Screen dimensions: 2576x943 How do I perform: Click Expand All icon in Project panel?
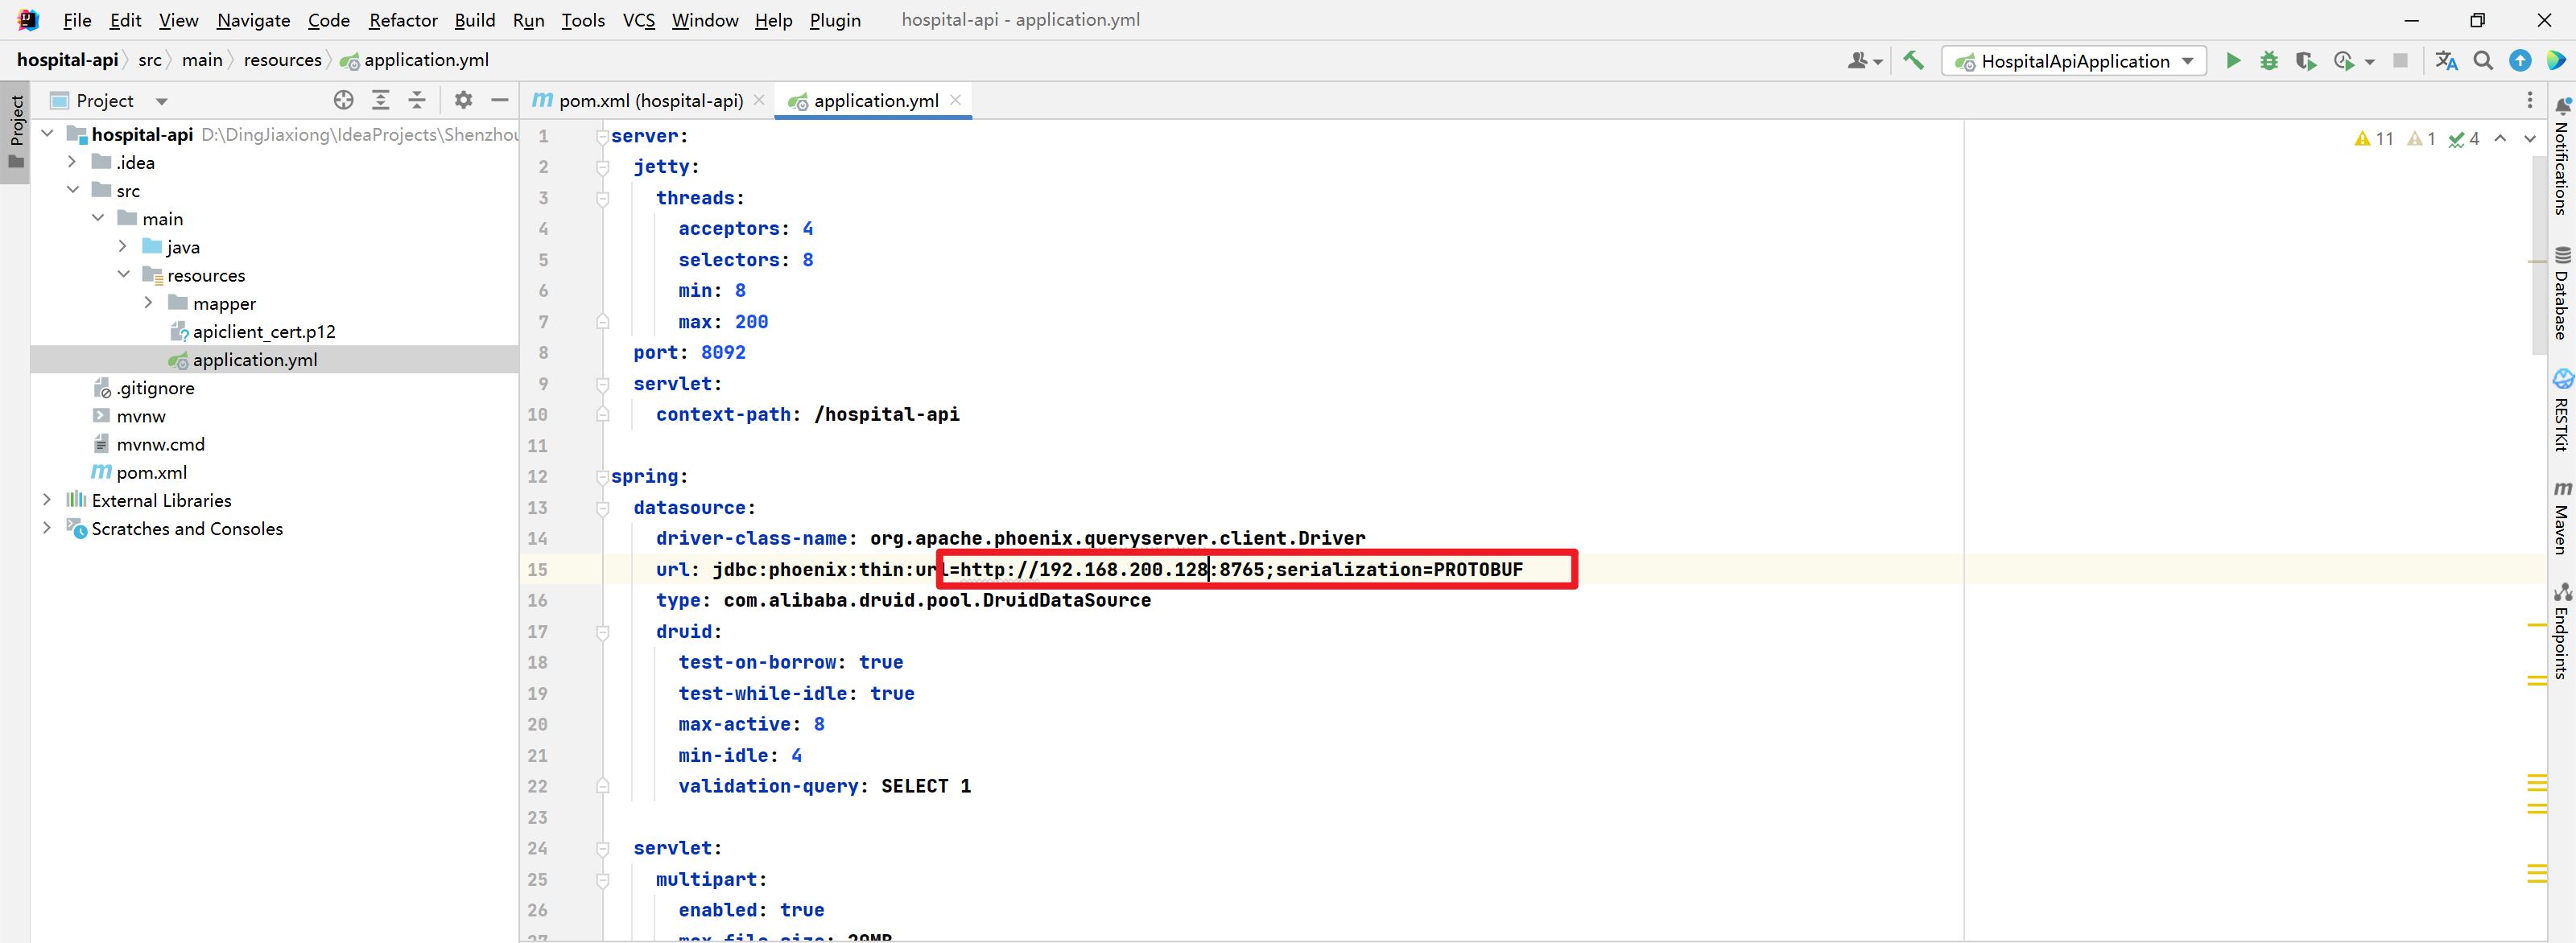coord(381,100)
